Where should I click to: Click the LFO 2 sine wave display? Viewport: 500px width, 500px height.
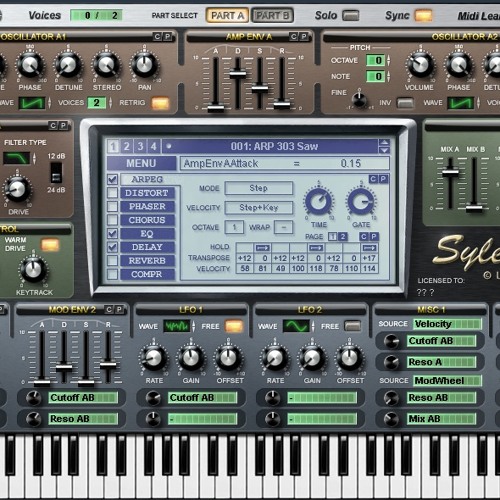coord(296,326)
